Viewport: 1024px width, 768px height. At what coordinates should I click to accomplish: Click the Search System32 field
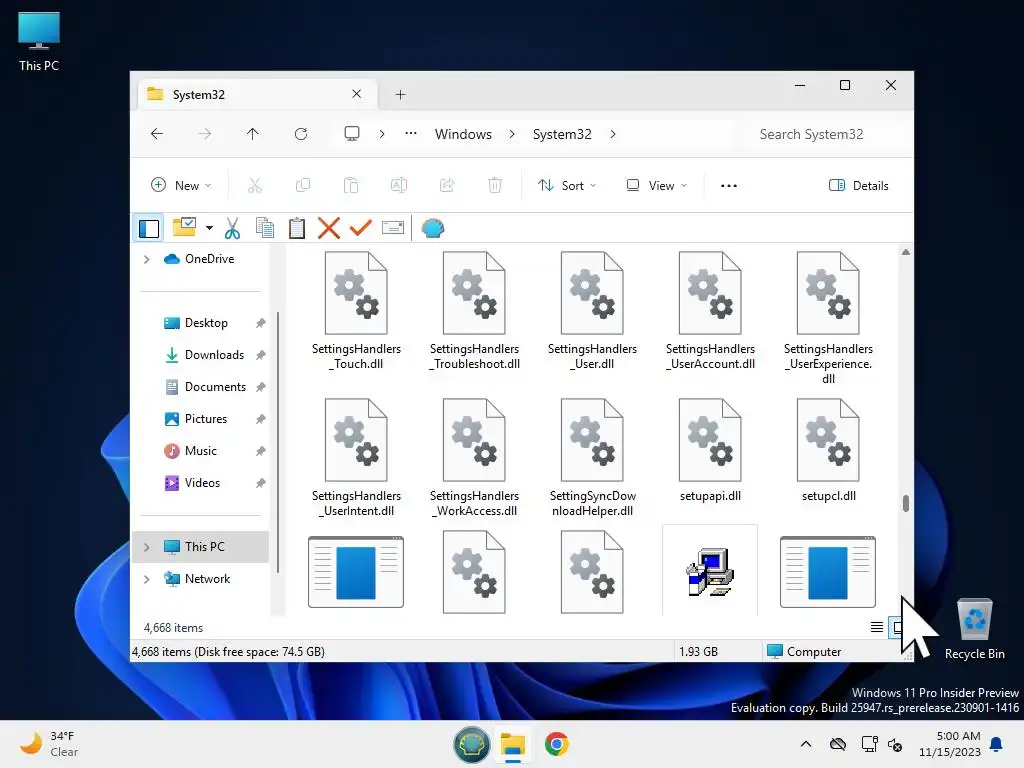[x=826, y=134]
